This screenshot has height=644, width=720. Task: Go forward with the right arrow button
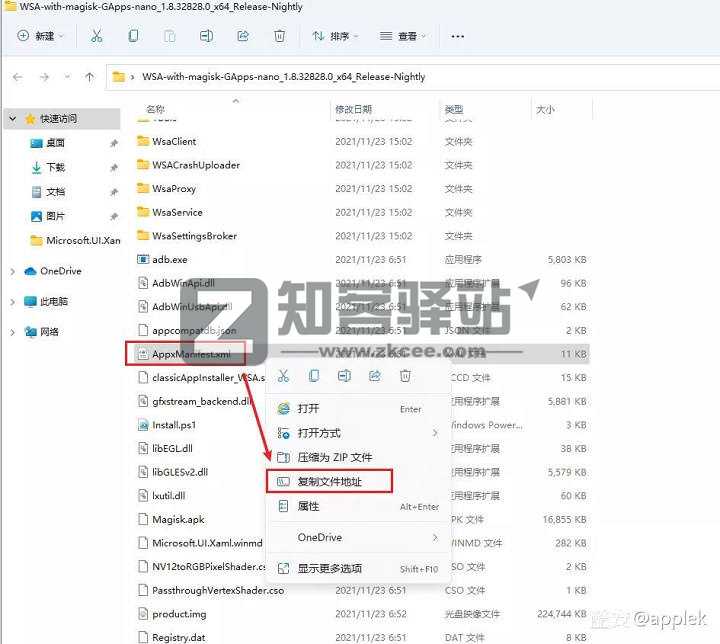44,77
